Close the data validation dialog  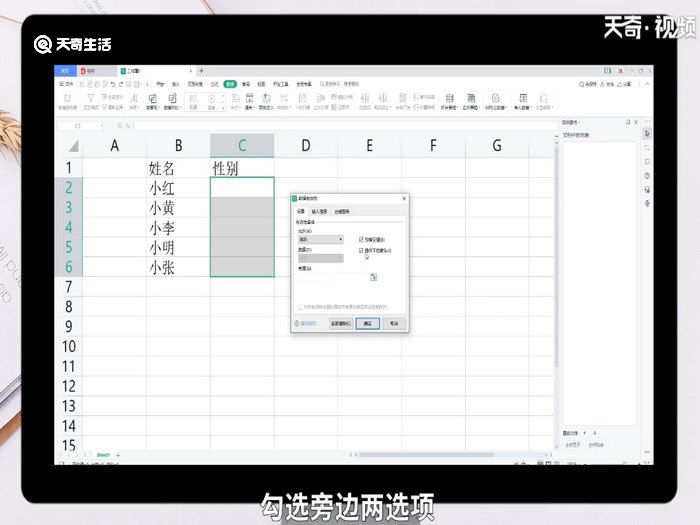pyautogui.click(x=404, y=198)
